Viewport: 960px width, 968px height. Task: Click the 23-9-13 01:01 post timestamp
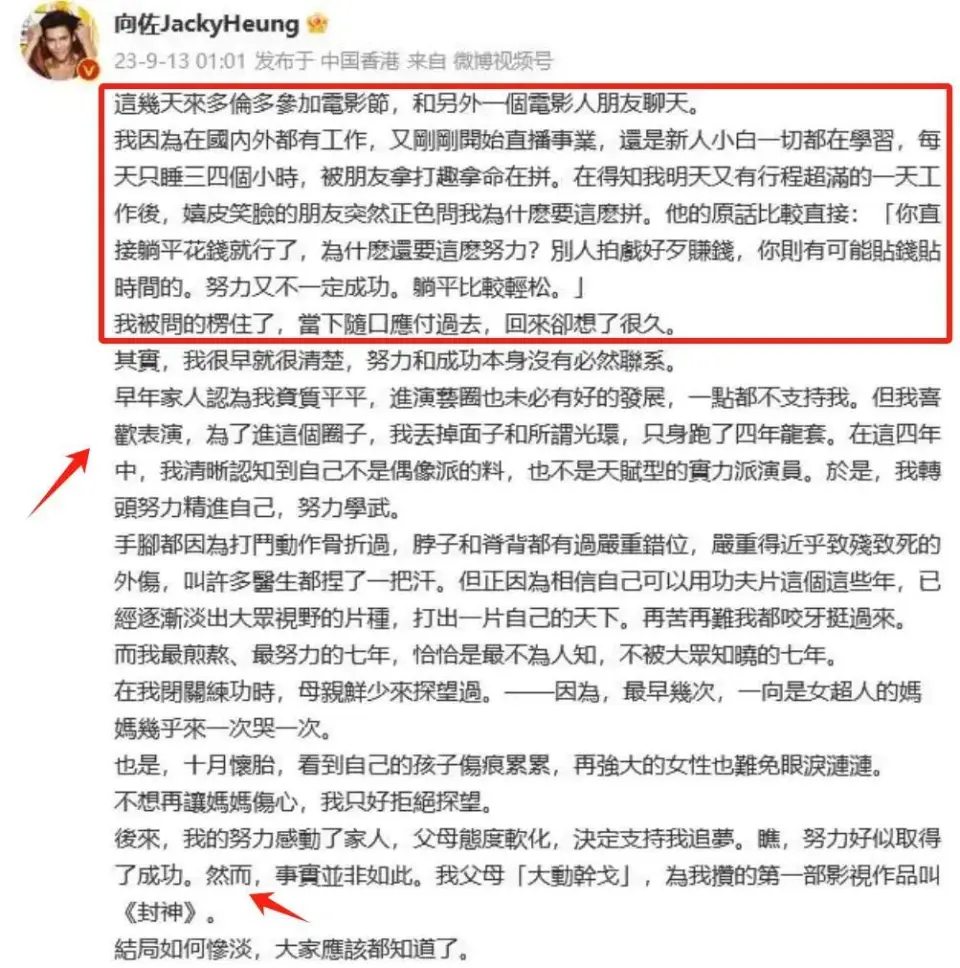click(x=180, y=60)
